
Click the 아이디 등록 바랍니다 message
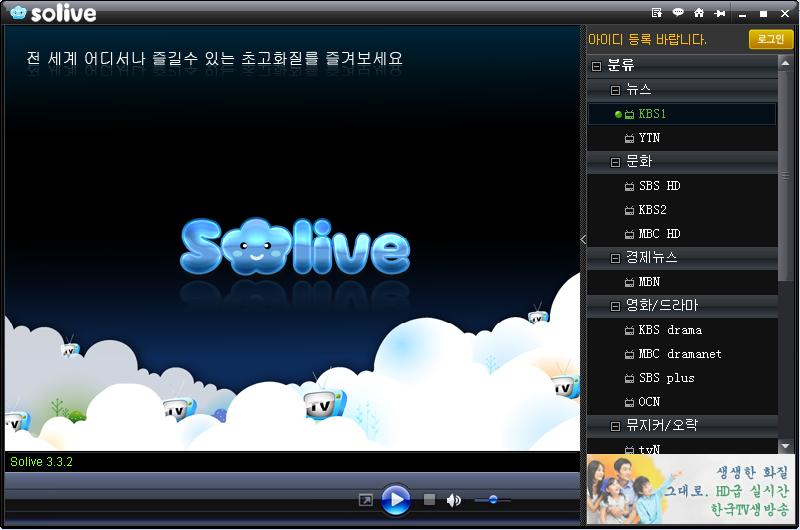647,40
